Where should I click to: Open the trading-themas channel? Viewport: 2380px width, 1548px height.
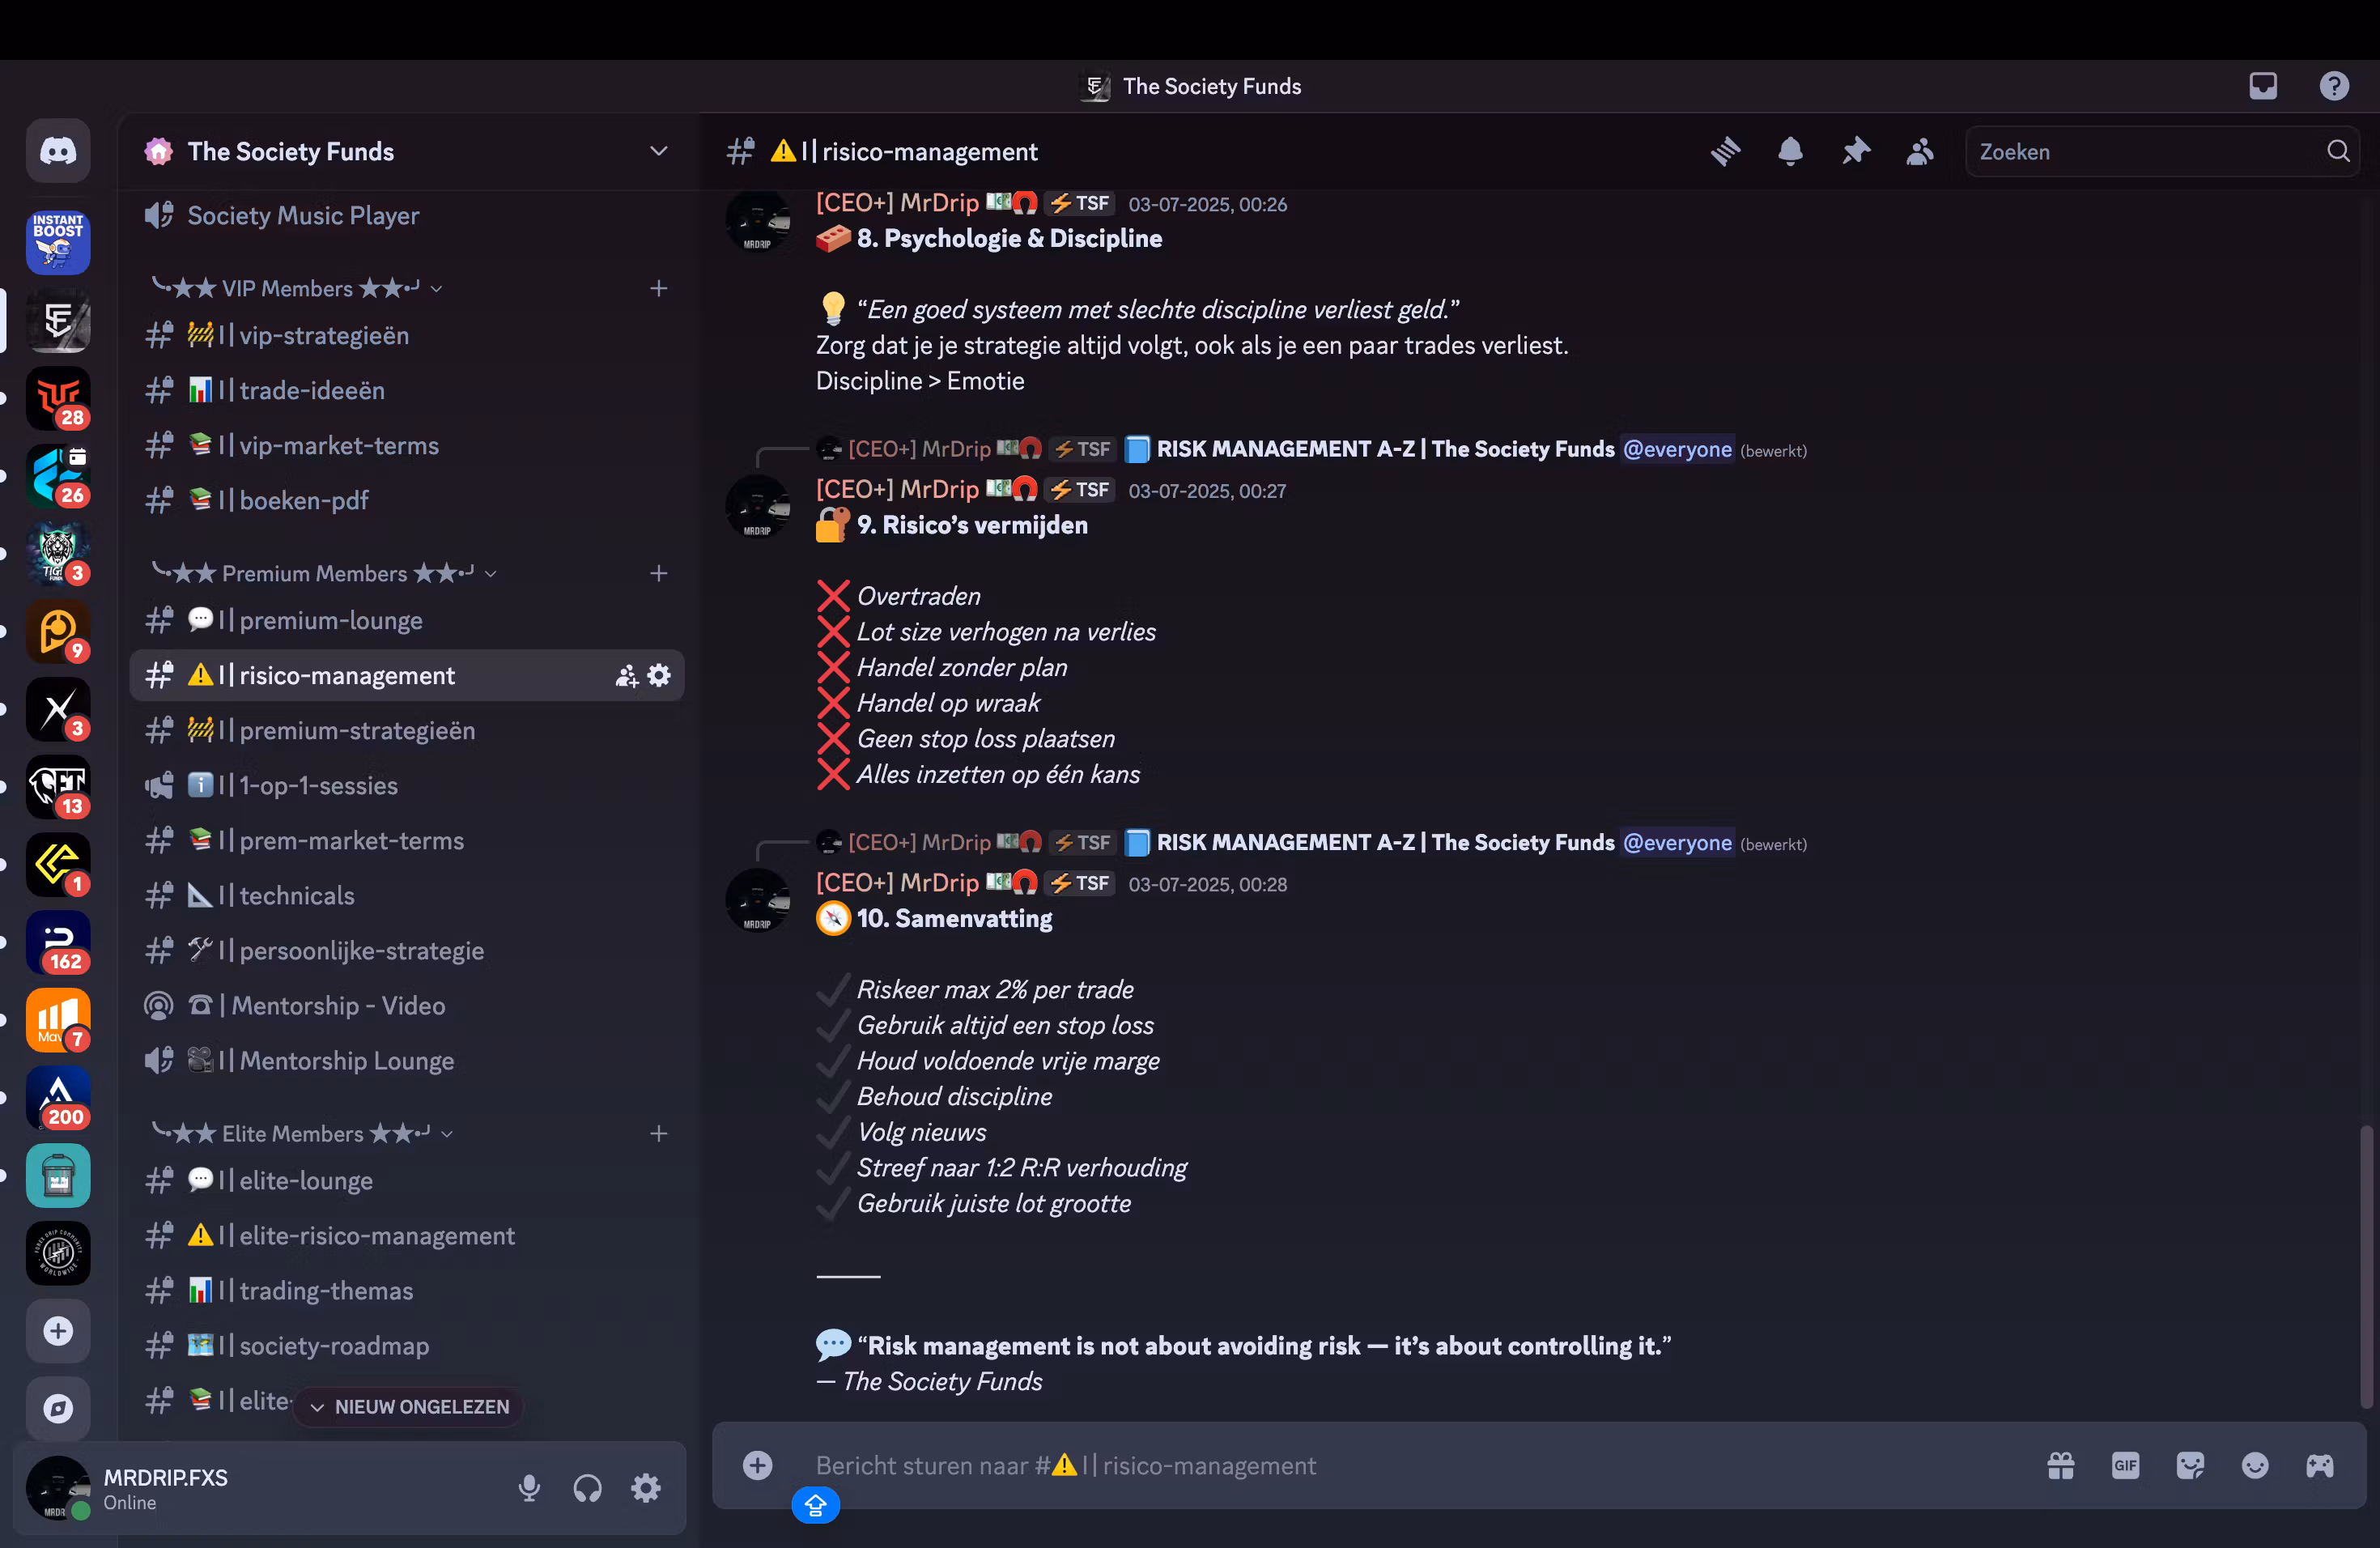point(408,1290)
